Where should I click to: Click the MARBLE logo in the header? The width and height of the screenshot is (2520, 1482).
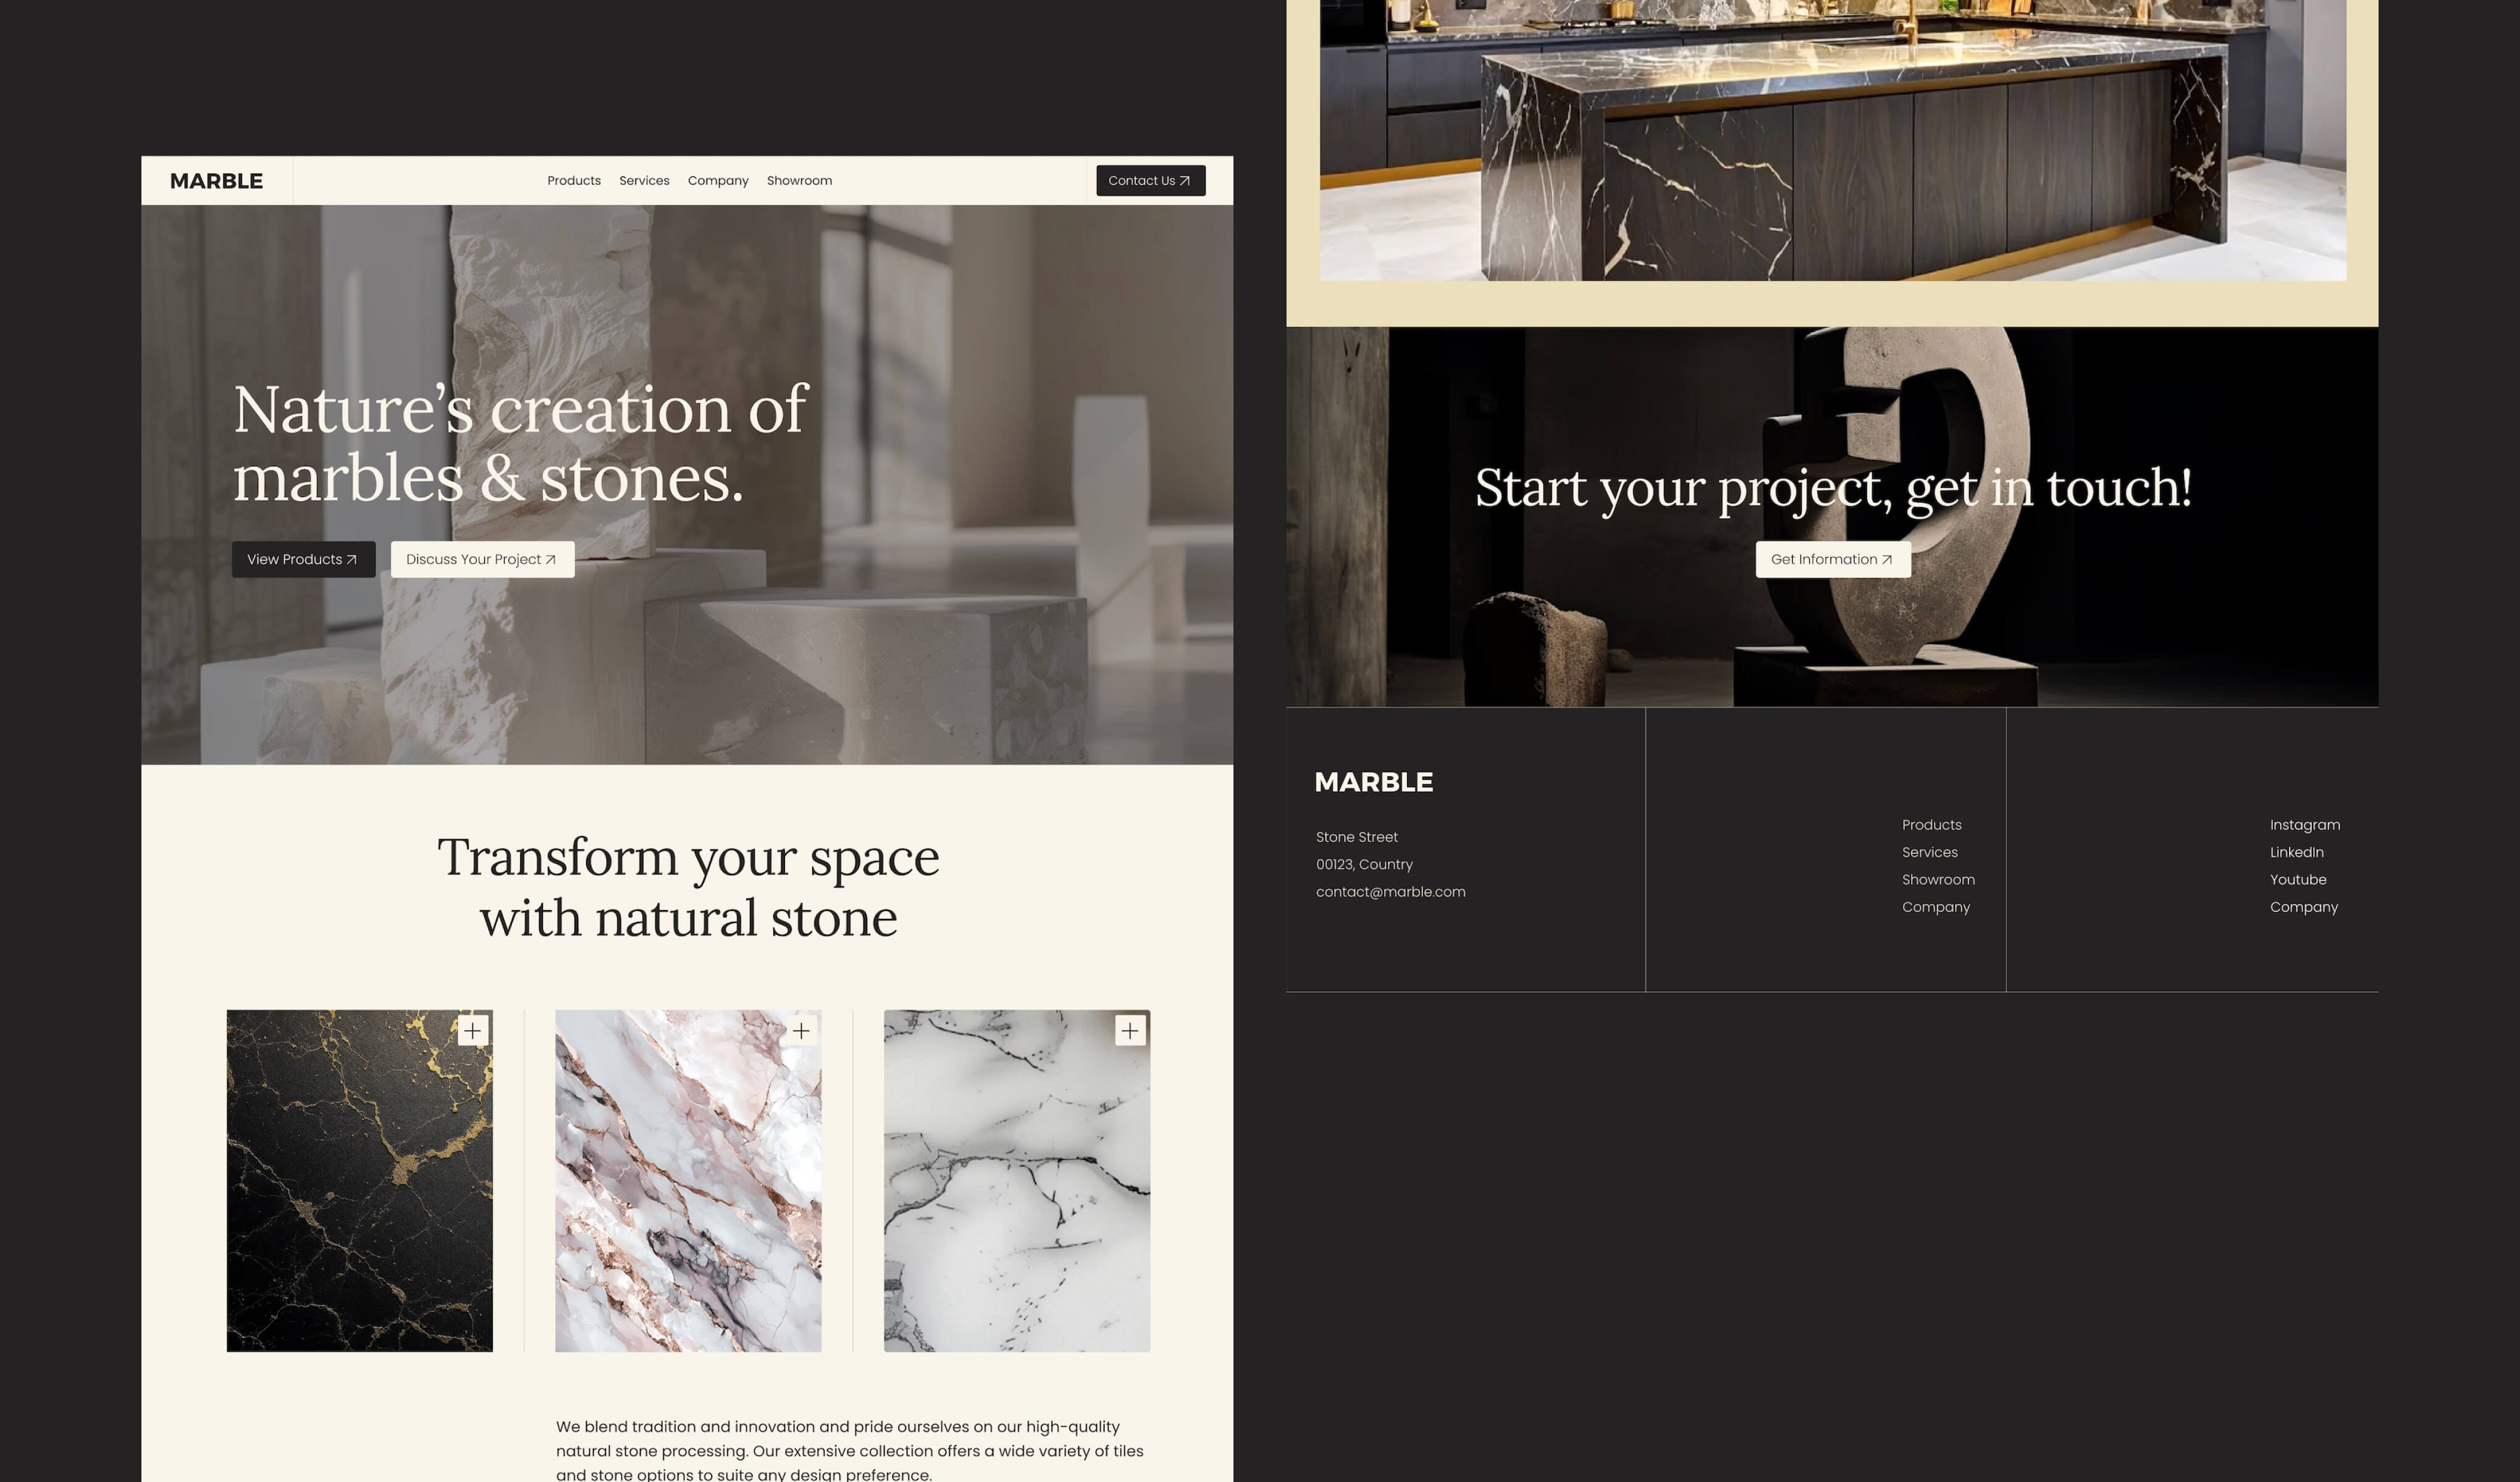(x=216, y=181)
